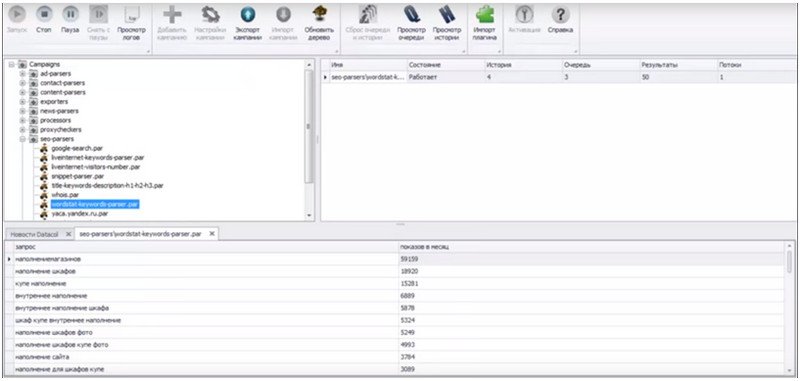This screenshot has width=800, height=381.
Task: Sort by Результаты column header
Action: click(x=678, y=65)
